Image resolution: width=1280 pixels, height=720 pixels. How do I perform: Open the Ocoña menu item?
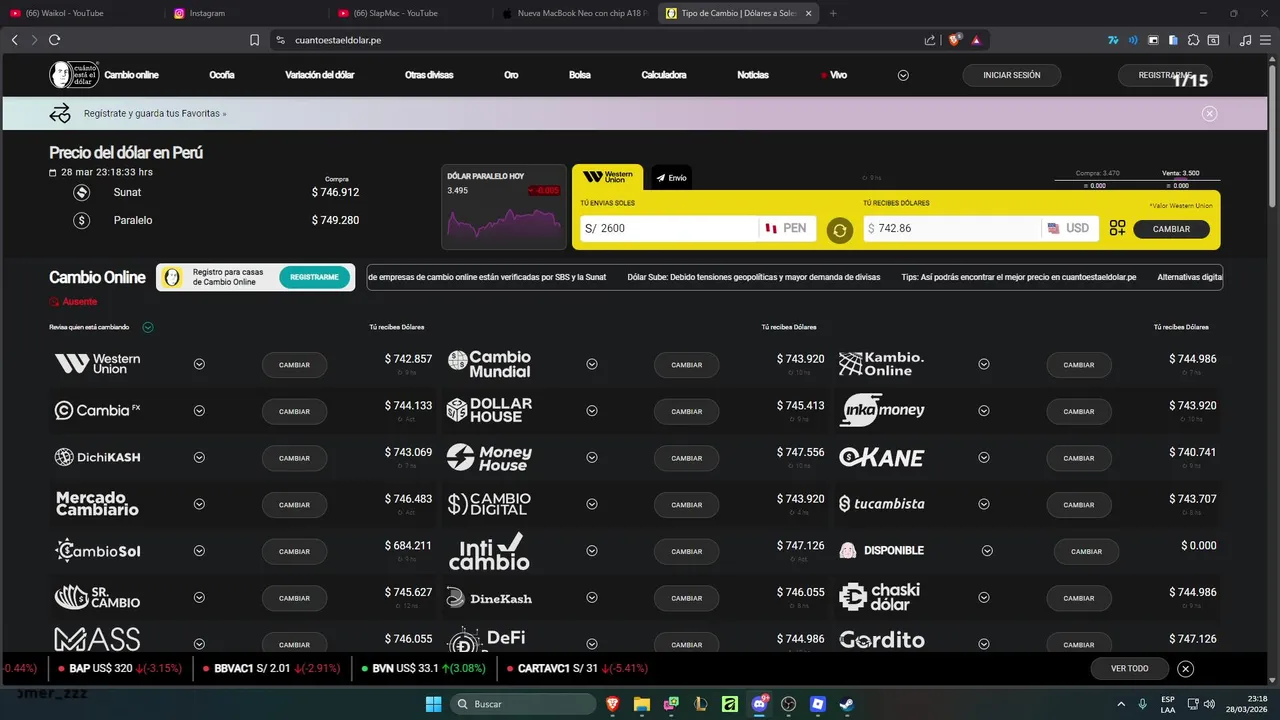[x=222, y=75]
